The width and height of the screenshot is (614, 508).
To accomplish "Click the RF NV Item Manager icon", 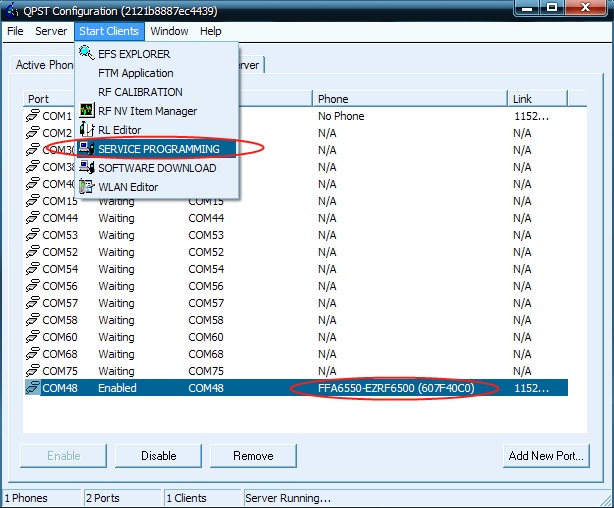I will click(x=87, y=110).
